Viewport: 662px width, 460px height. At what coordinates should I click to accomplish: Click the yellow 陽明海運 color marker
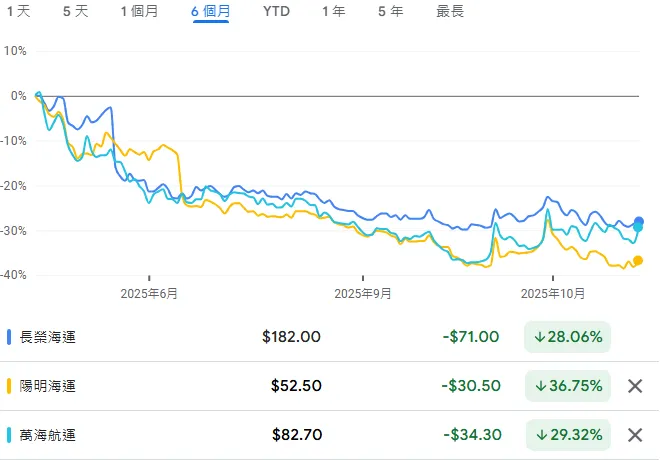(x=9, y=386)
